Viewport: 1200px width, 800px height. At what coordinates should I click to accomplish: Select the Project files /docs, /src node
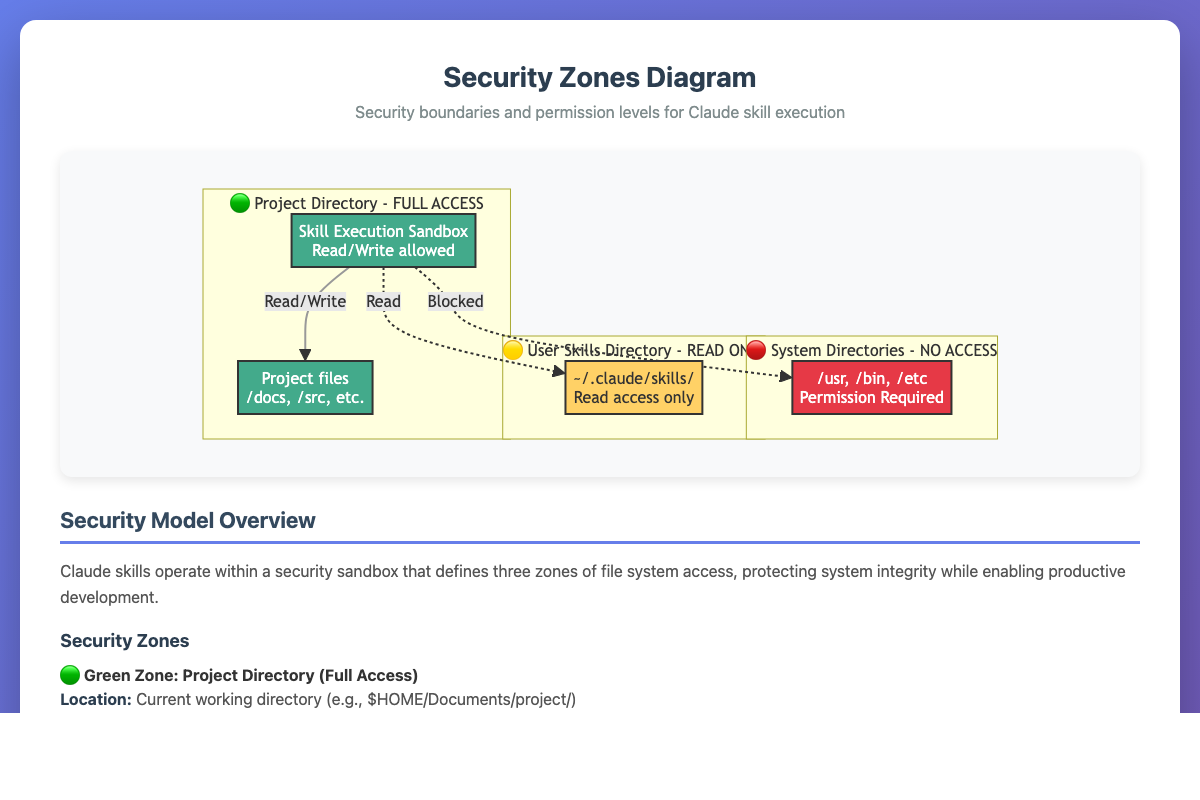coord(305,388)
